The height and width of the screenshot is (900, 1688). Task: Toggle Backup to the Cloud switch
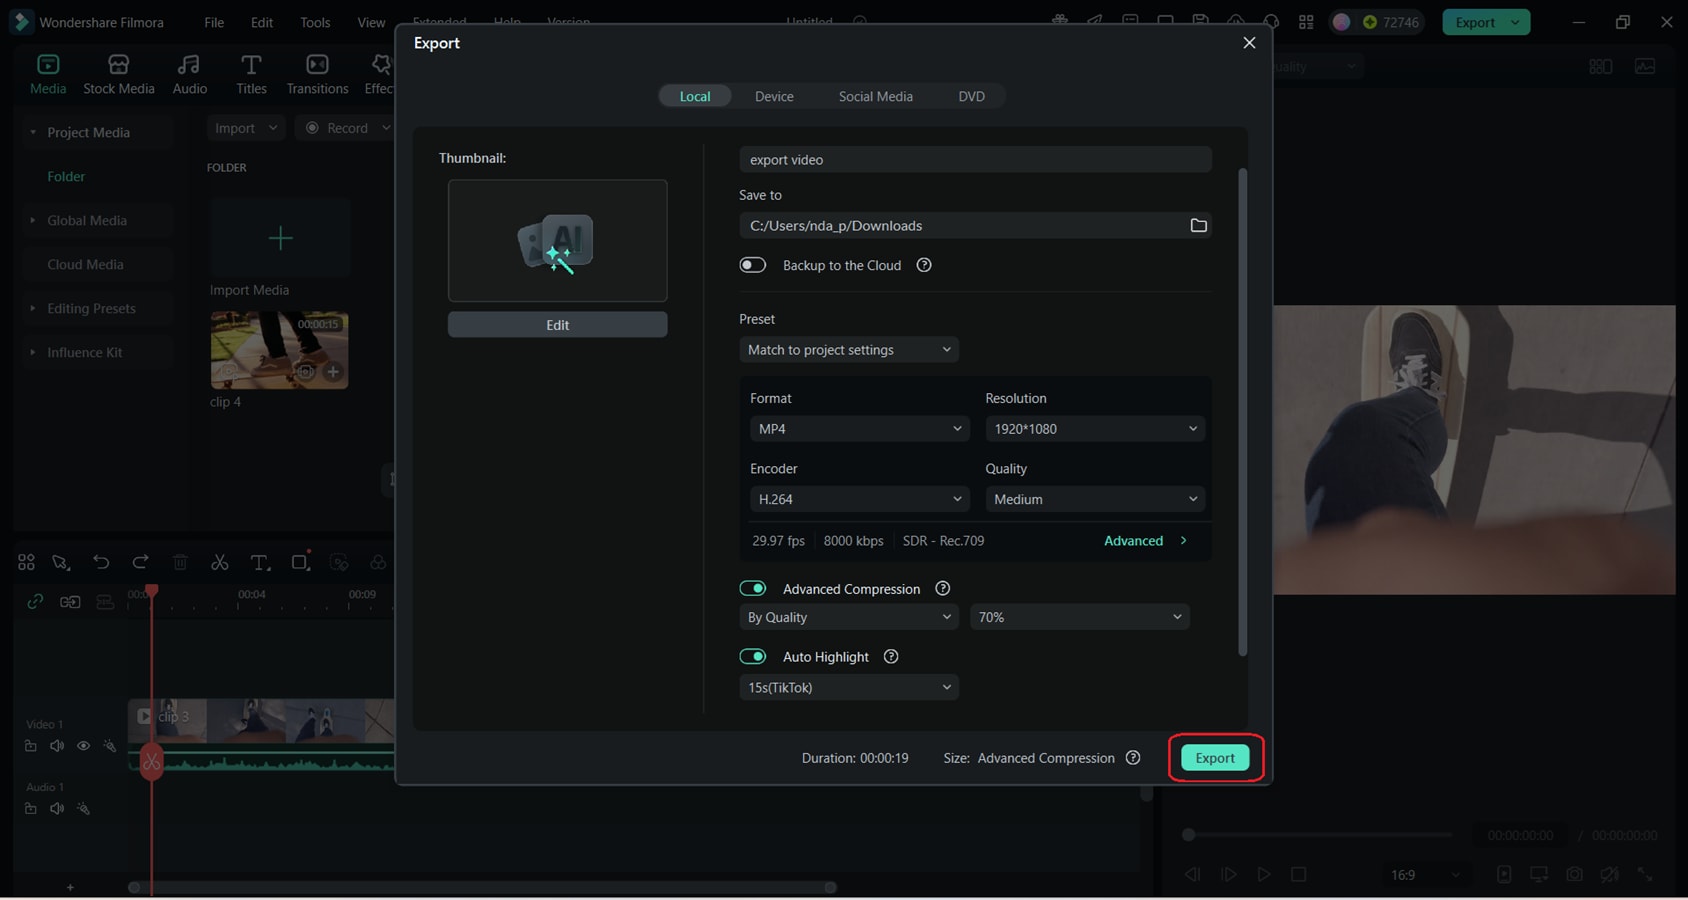(752, 265)
